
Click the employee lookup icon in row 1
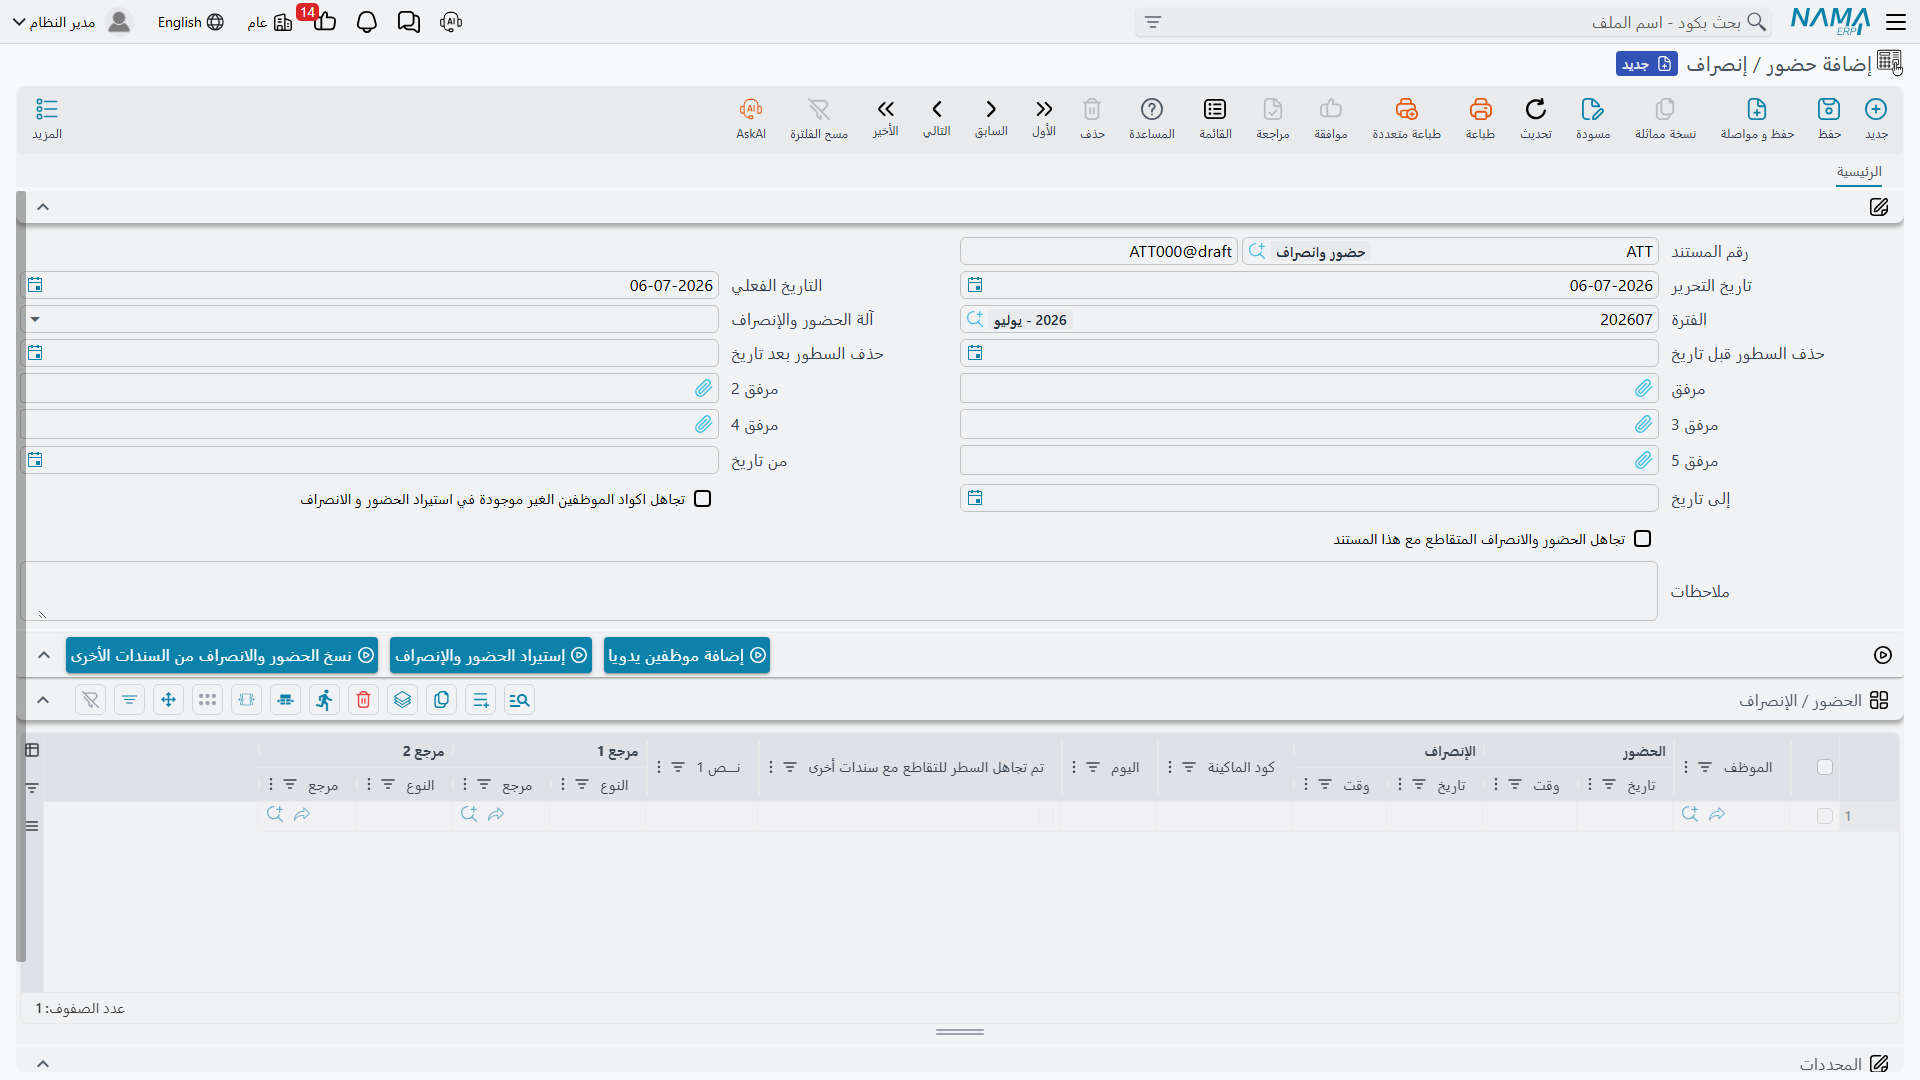point(1690,814)
